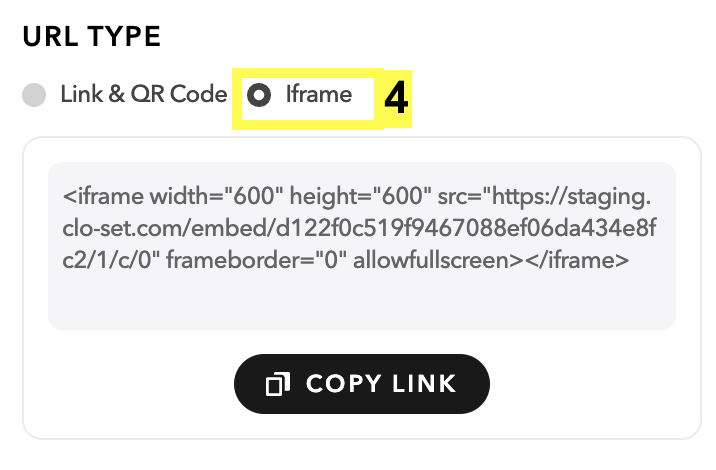Click inside the iframe embed code box
716x470 pixels.
tap(362, 246)
